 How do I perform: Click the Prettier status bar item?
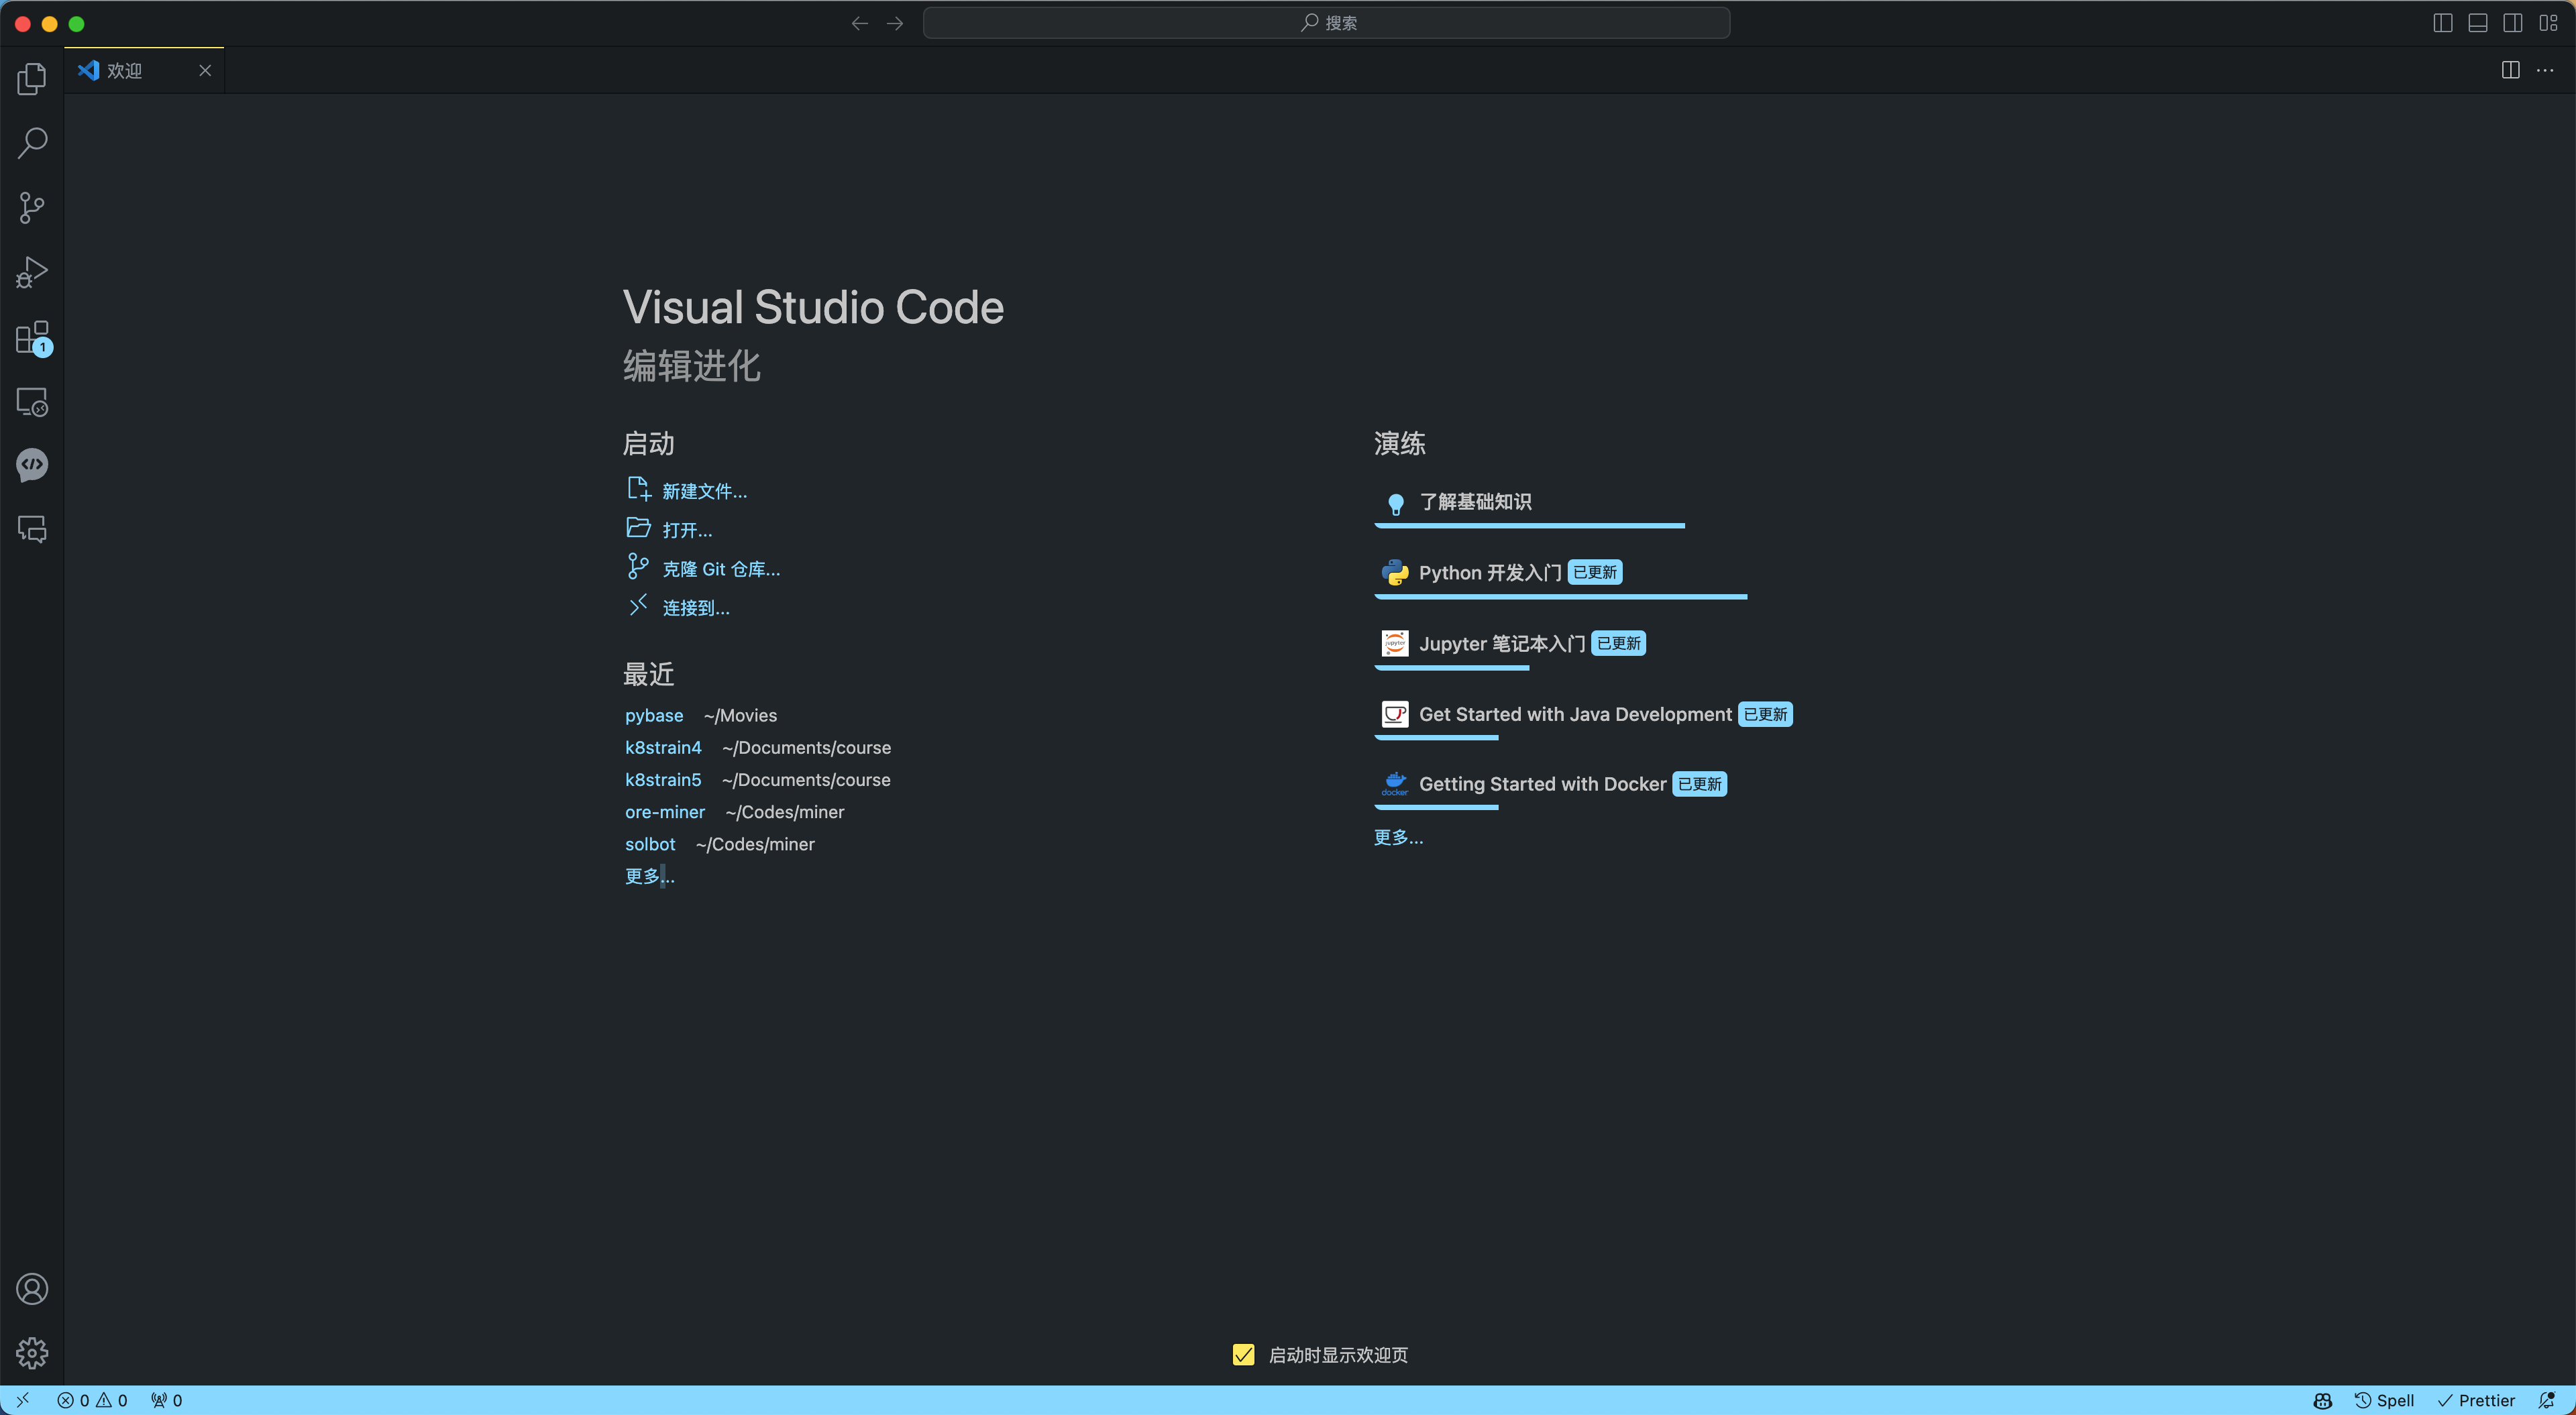(x=2476, y=1400)
